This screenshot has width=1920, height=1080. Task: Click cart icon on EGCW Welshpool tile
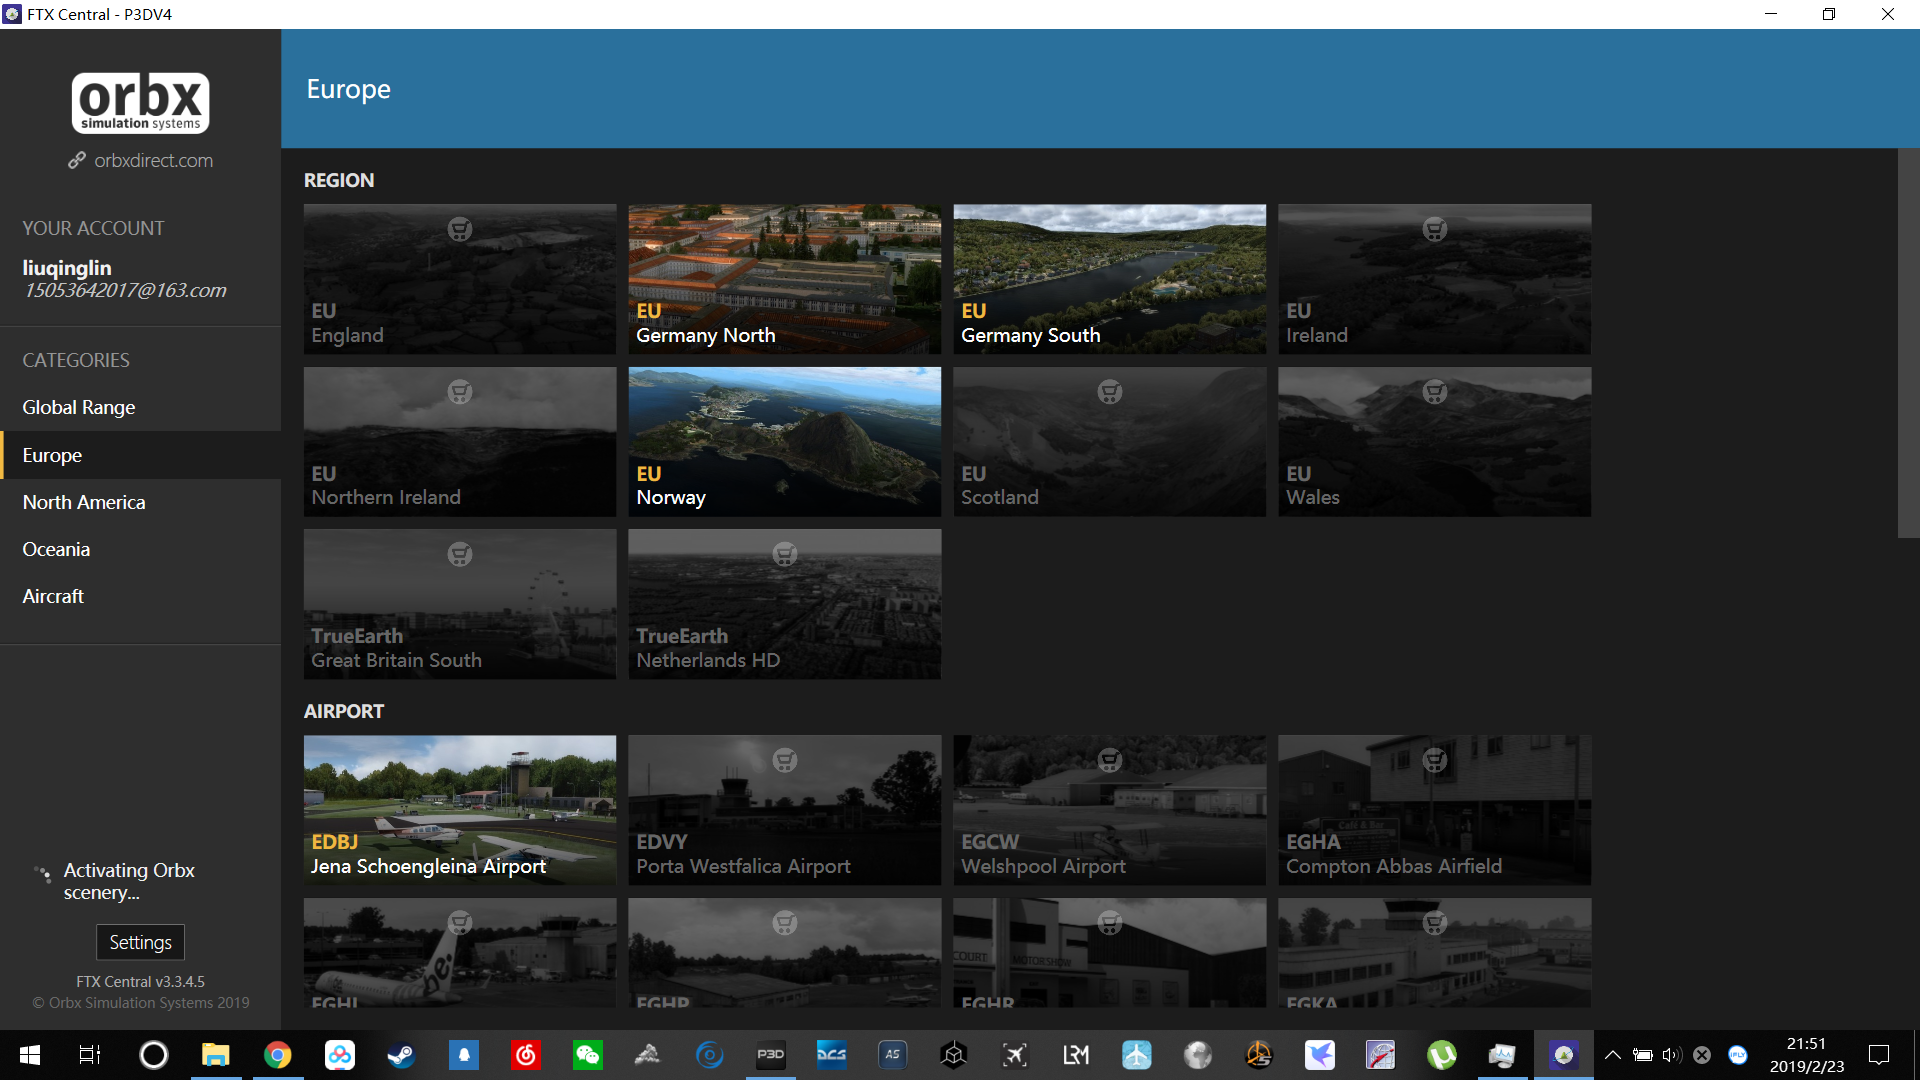pos(1110,761)
